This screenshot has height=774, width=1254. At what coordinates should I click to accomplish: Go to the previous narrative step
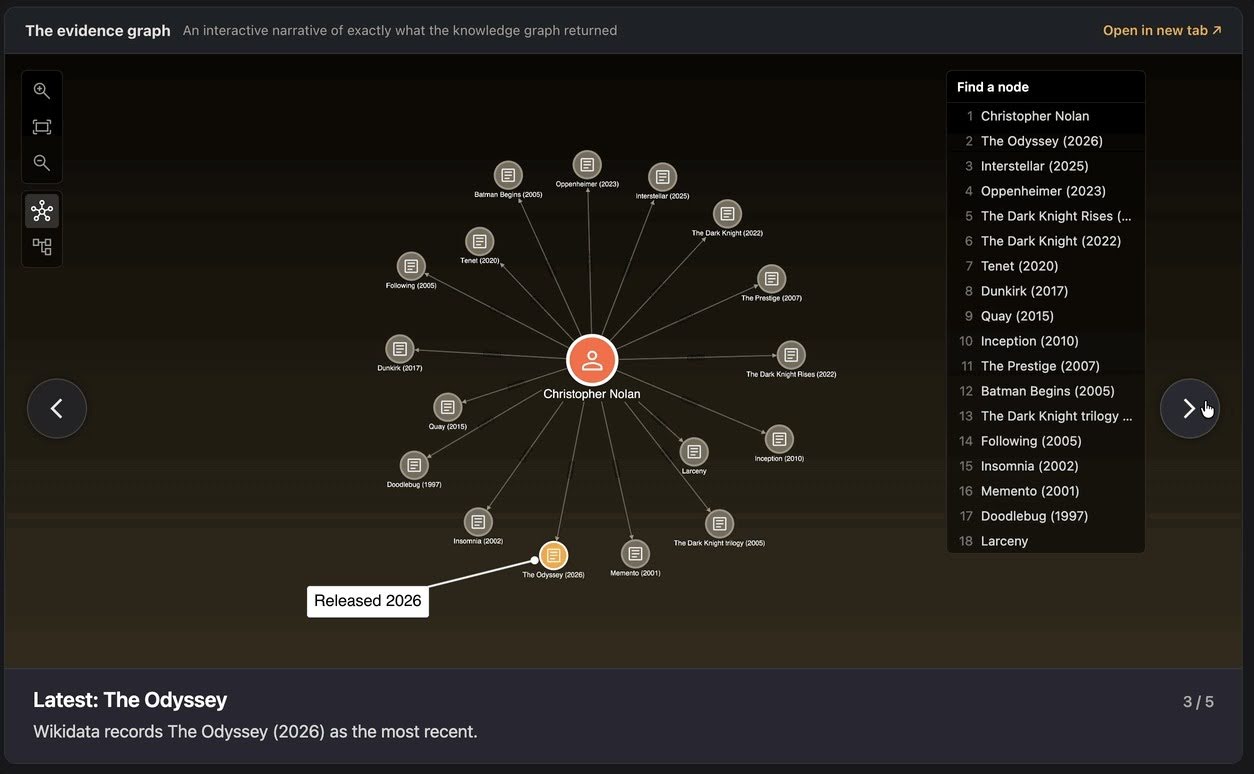[x=57, y=408]
